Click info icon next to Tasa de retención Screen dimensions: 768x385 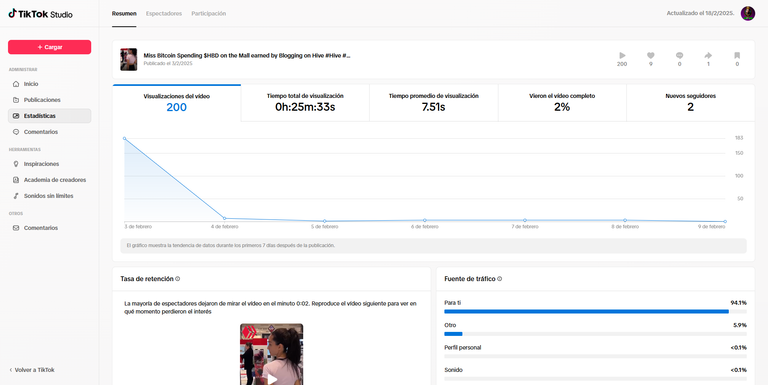coord(178,279)
